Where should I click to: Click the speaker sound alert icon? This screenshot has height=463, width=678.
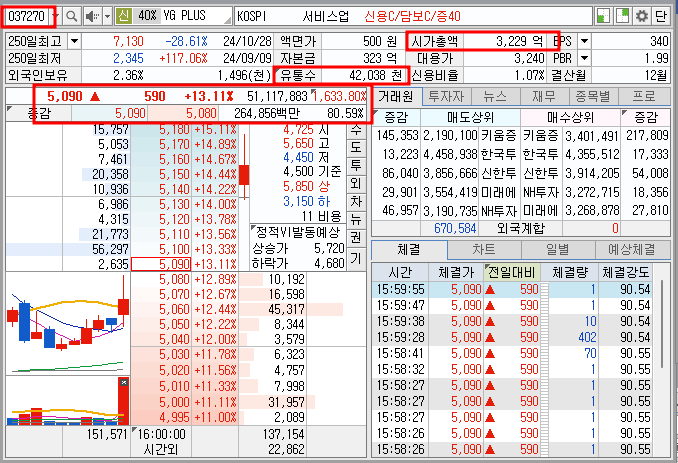coord(92,16)
